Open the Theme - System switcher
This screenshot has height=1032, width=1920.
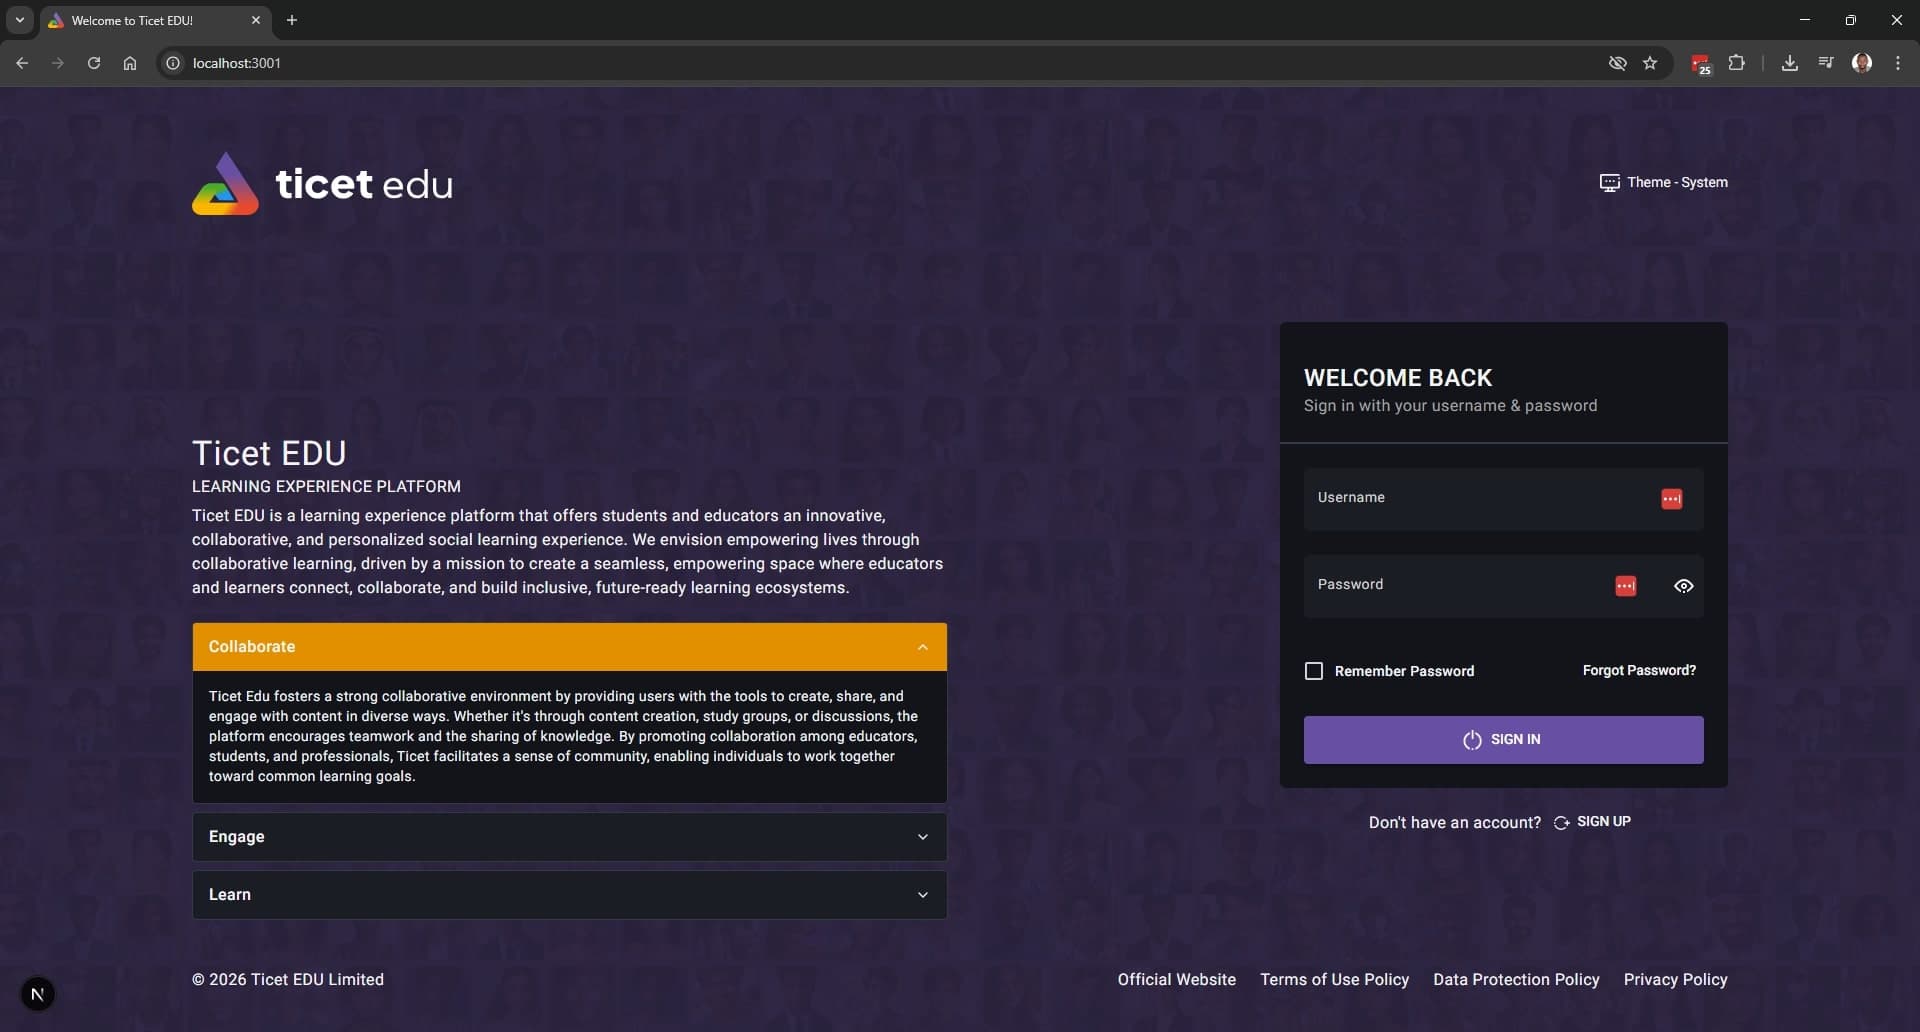point(1664,183)
